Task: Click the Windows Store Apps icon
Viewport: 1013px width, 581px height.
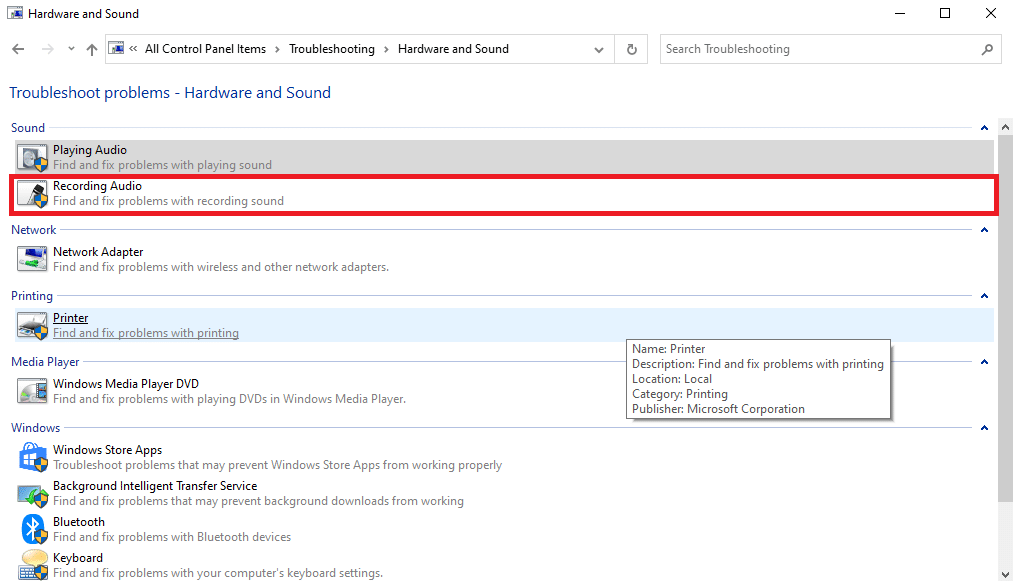Action: click(33, 457)
